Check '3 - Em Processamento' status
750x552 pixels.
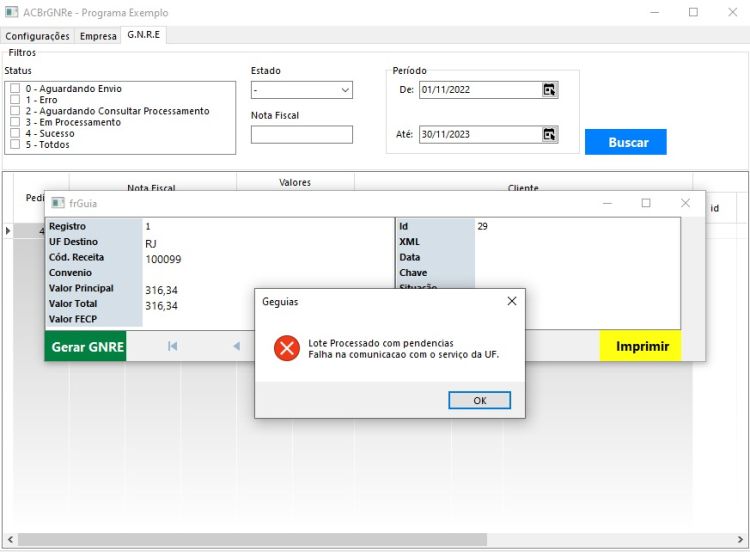point(15,122)
